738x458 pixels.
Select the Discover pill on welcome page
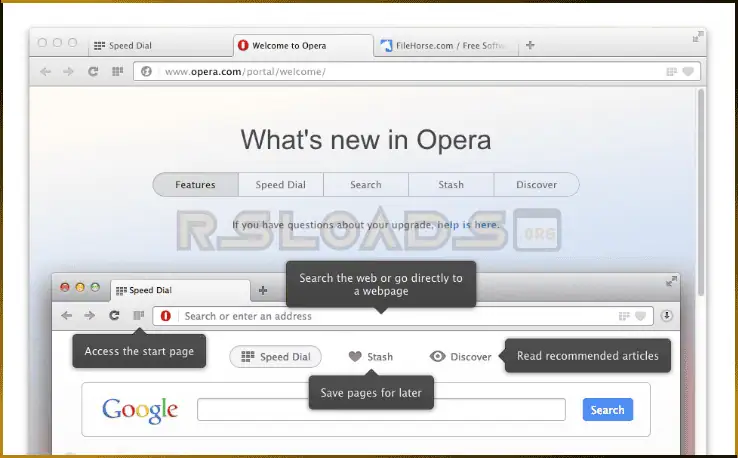click(537, 185)
